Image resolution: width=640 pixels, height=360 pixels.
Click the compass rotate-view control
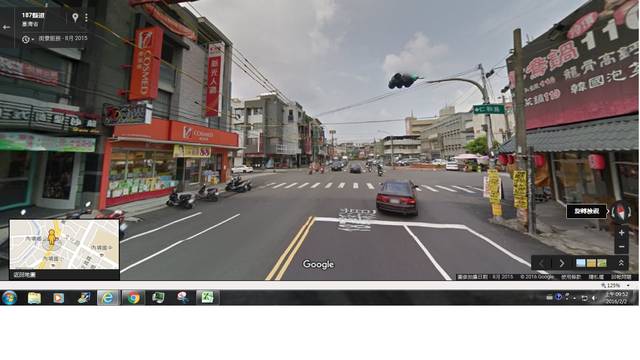620,212
